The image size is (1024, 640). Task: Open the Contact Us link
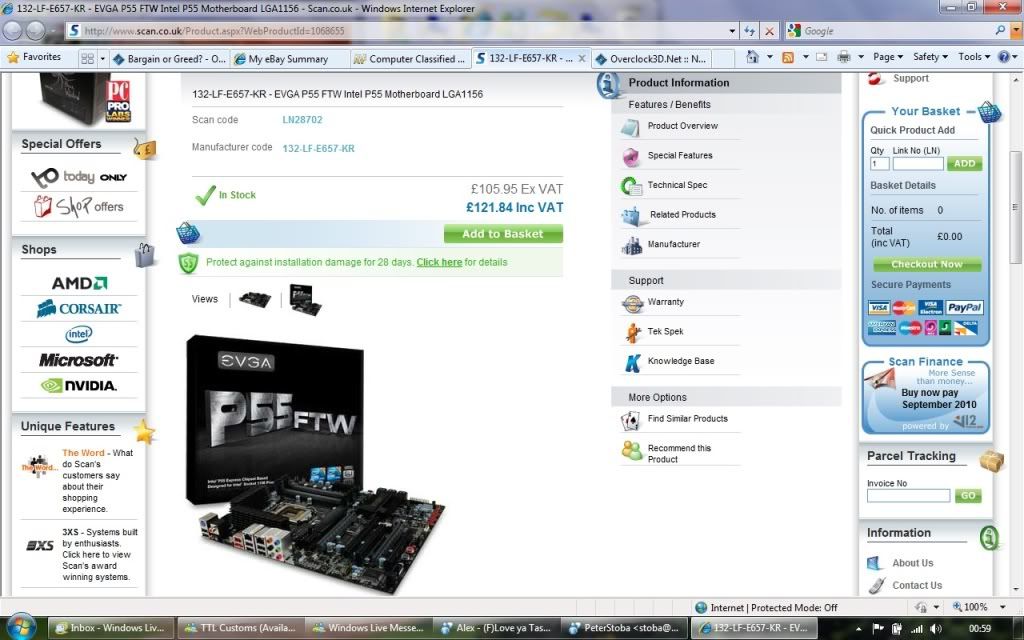point(917,585)
